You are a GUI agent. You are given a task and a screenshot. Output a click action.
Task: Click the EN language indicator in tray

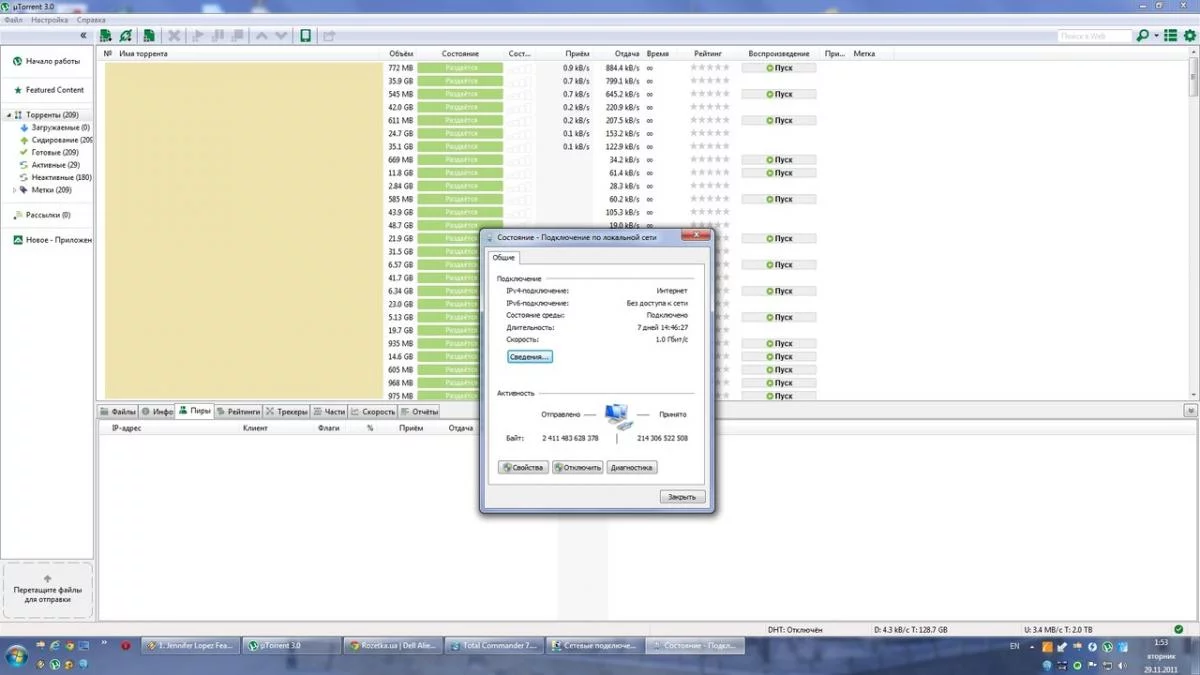click(1015, 647)
